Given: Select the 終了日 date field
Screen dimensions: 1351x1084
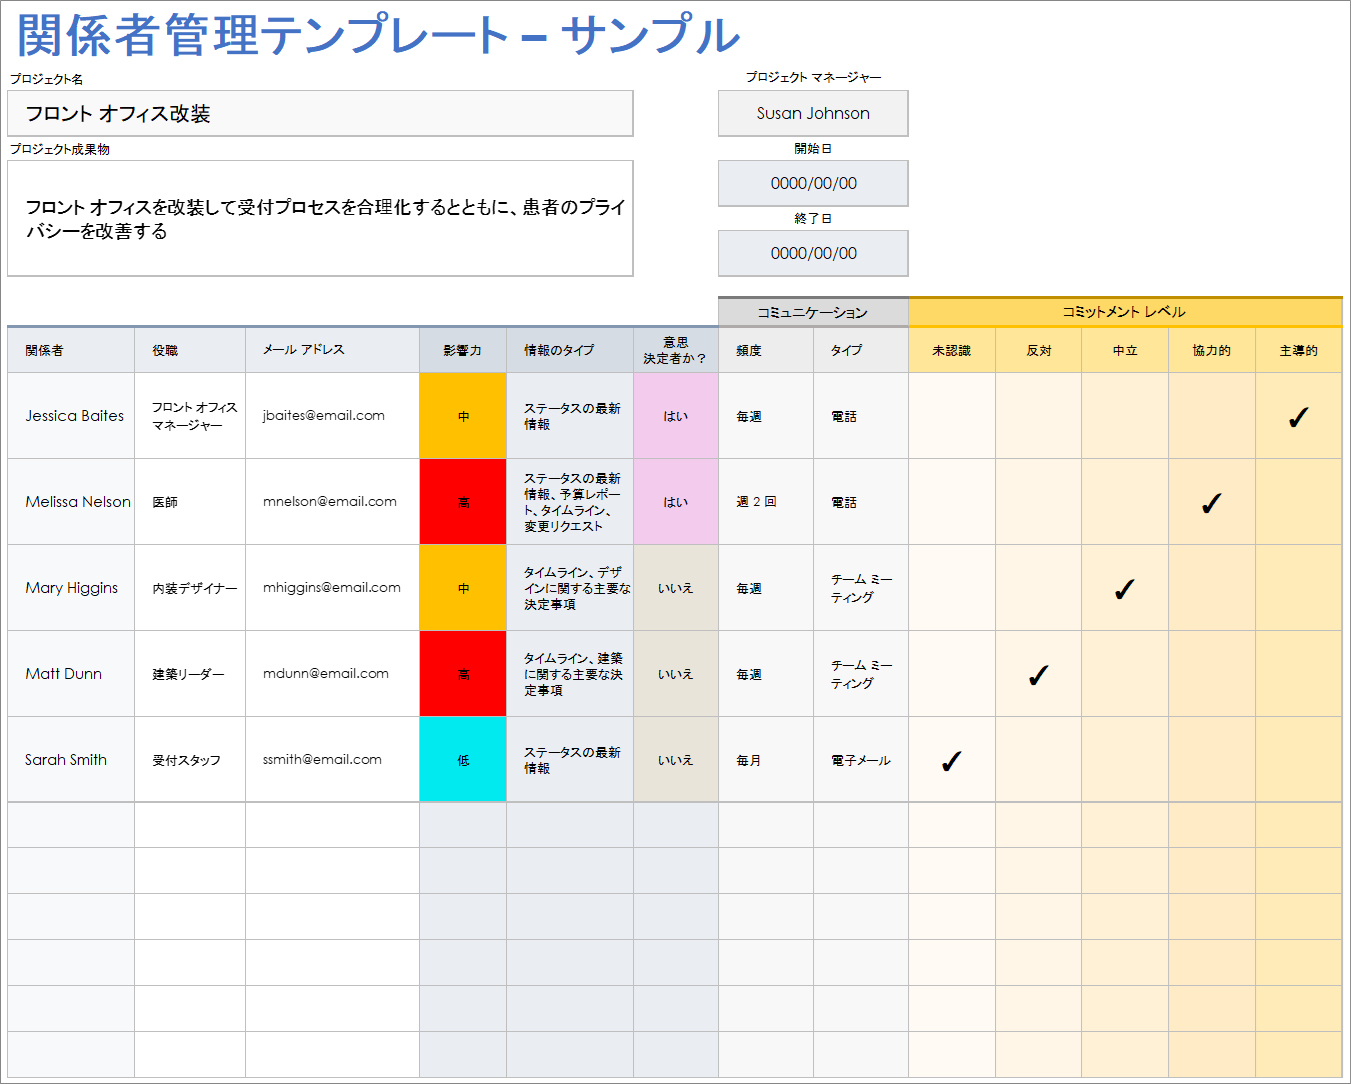Looking at the screenshot, I should pos(813,253).
